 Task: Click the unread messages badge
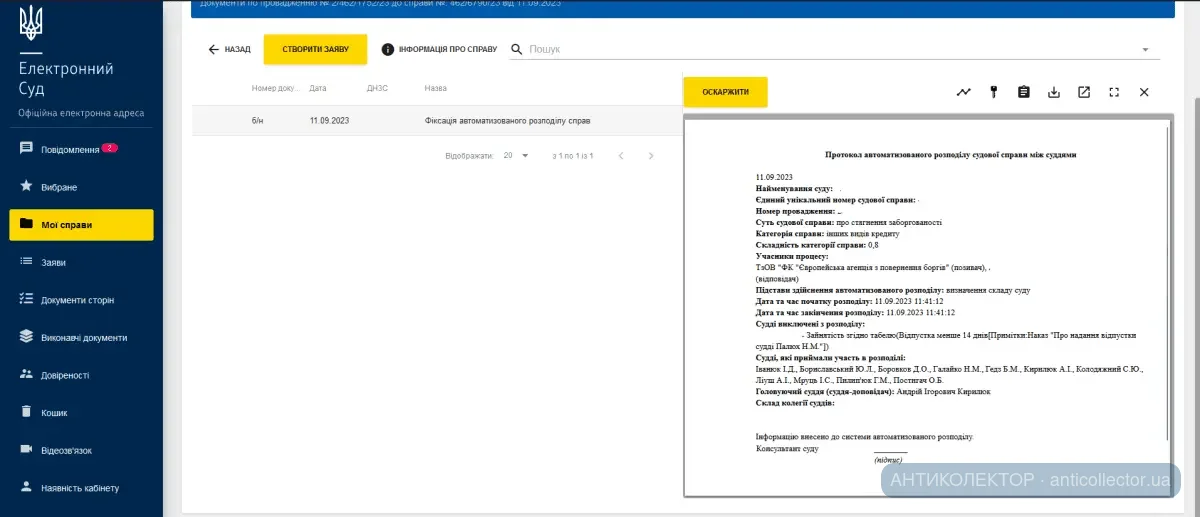click(110, 148)
